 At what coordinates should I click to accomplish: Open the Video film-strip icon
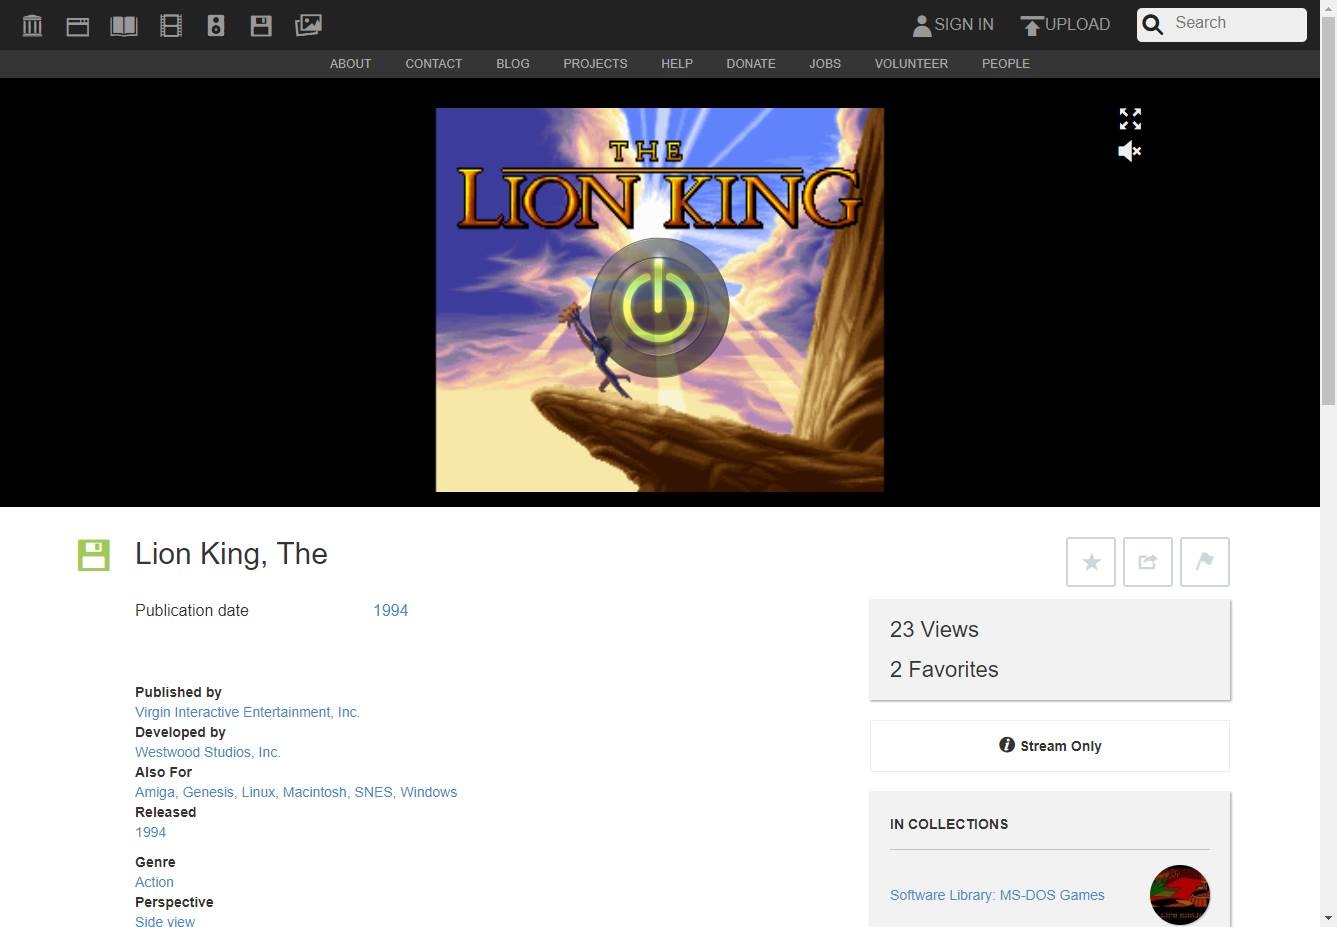(x=171, y=25)
